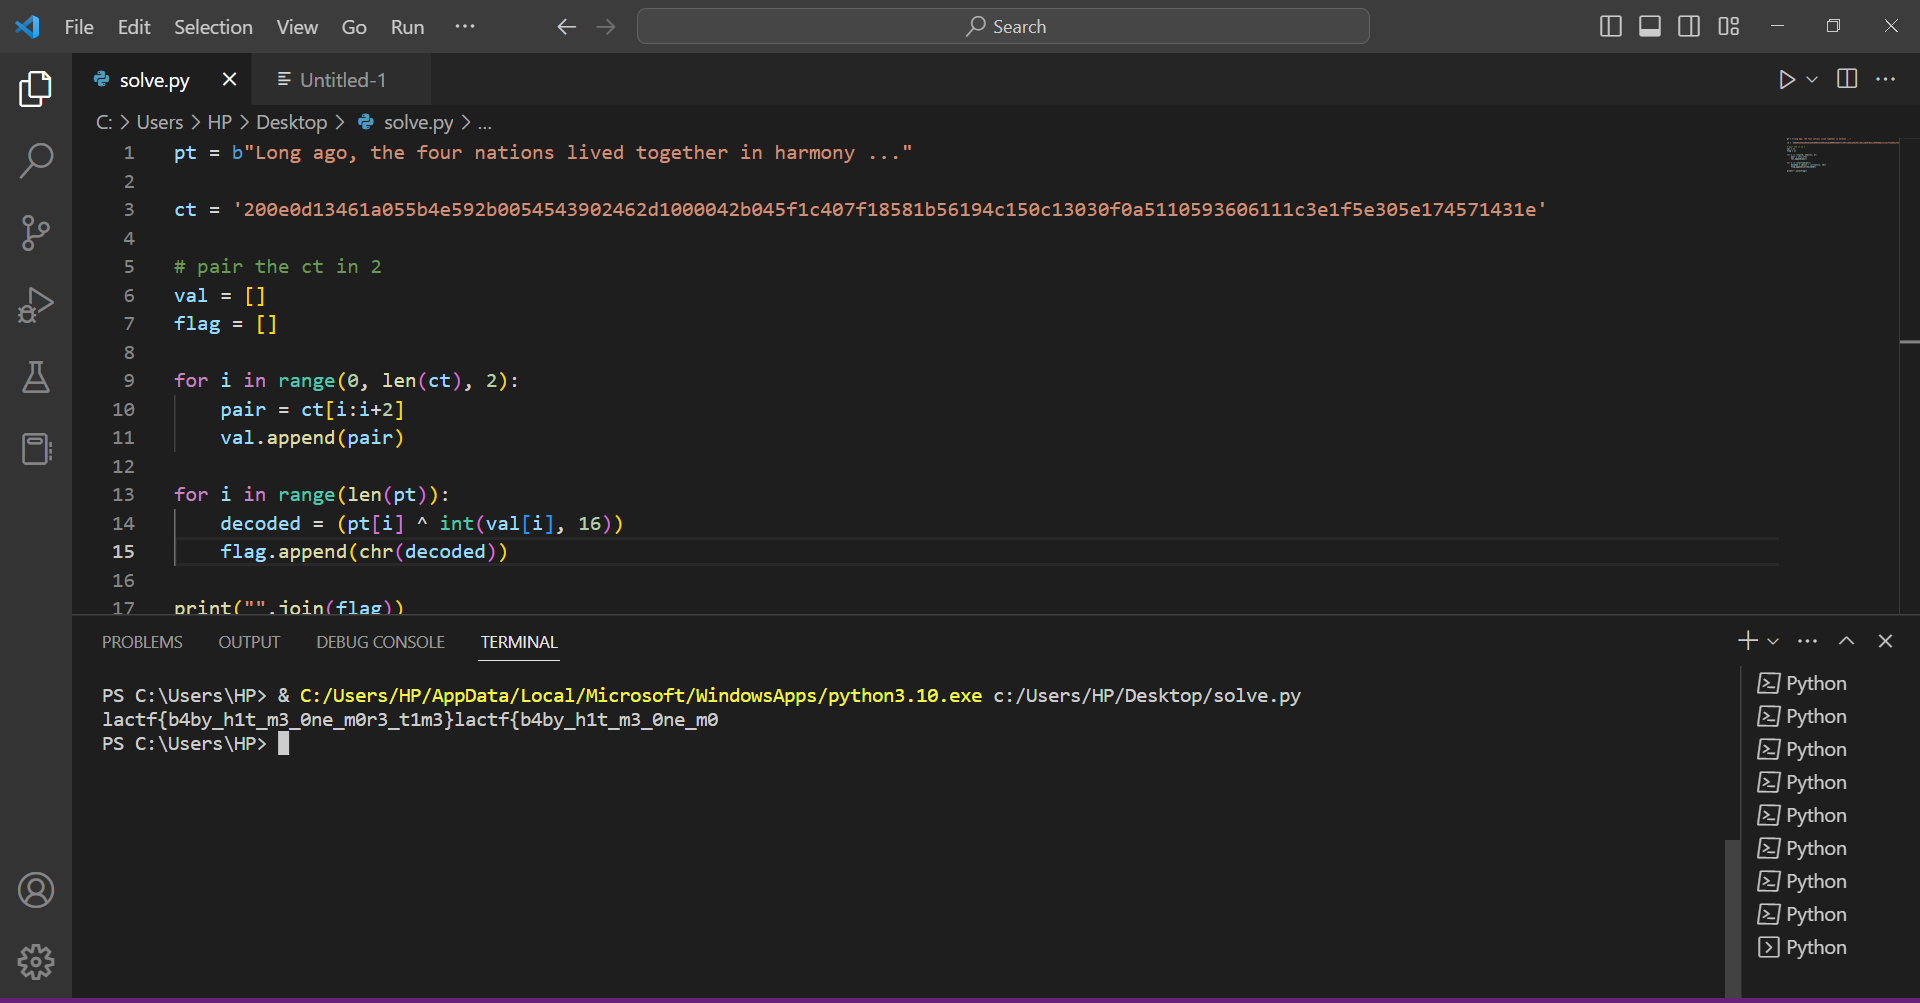Click the 'pt' variable on line 1
This screenshot has width=1920, height=1003.
coord(185,153)
